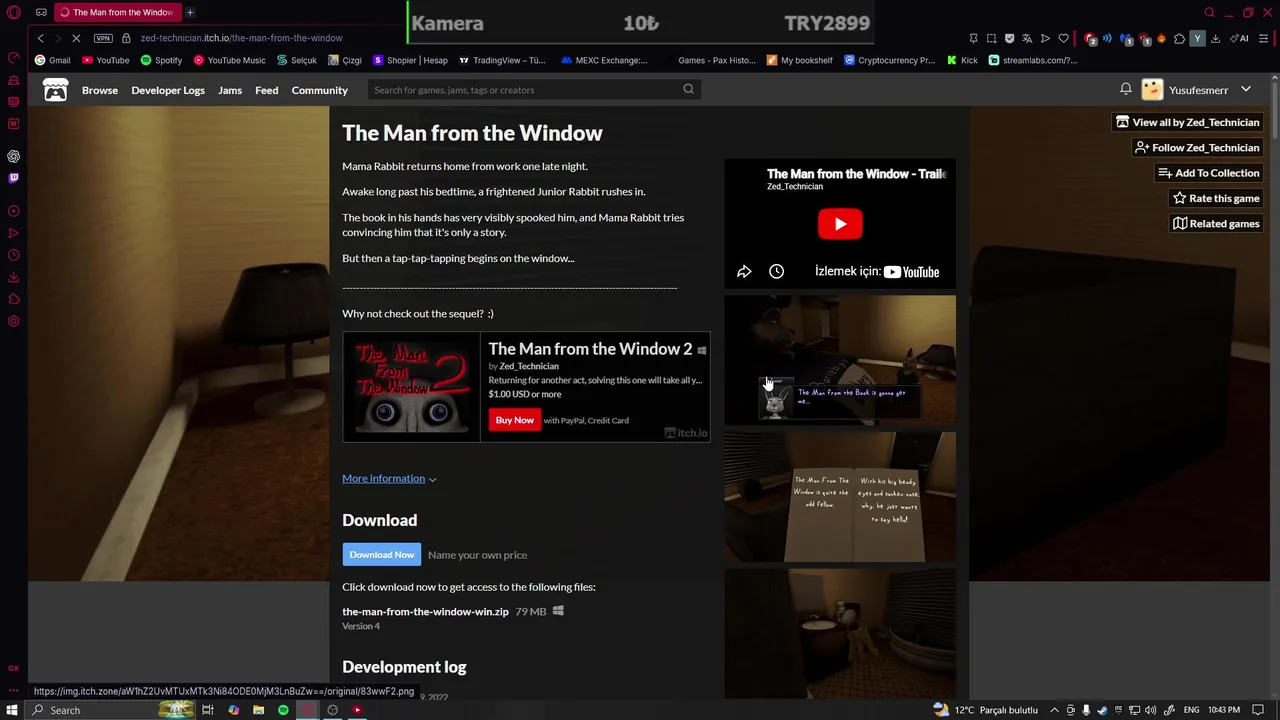Click the-man-from-the-window-win.zip filename

pos(425,611)
